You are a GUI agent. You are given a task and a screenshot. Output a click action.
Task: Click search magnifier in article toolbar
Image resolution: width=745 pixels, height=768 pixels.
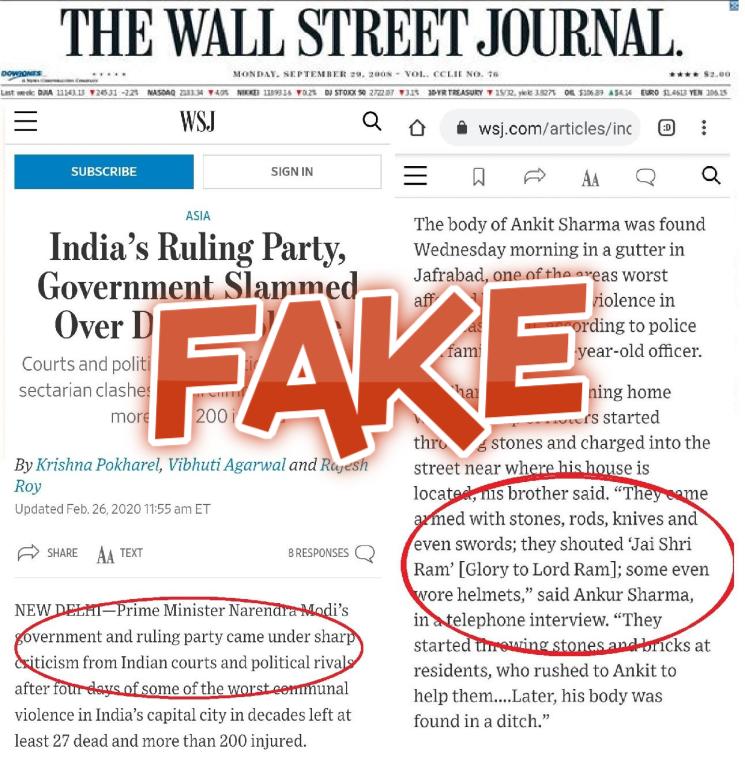coord(711,175)
